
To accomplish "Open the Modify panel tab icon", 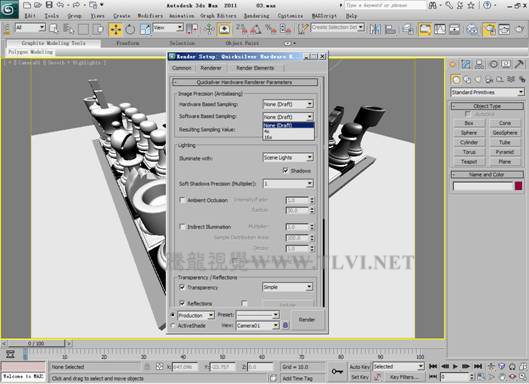I will 466,64.
